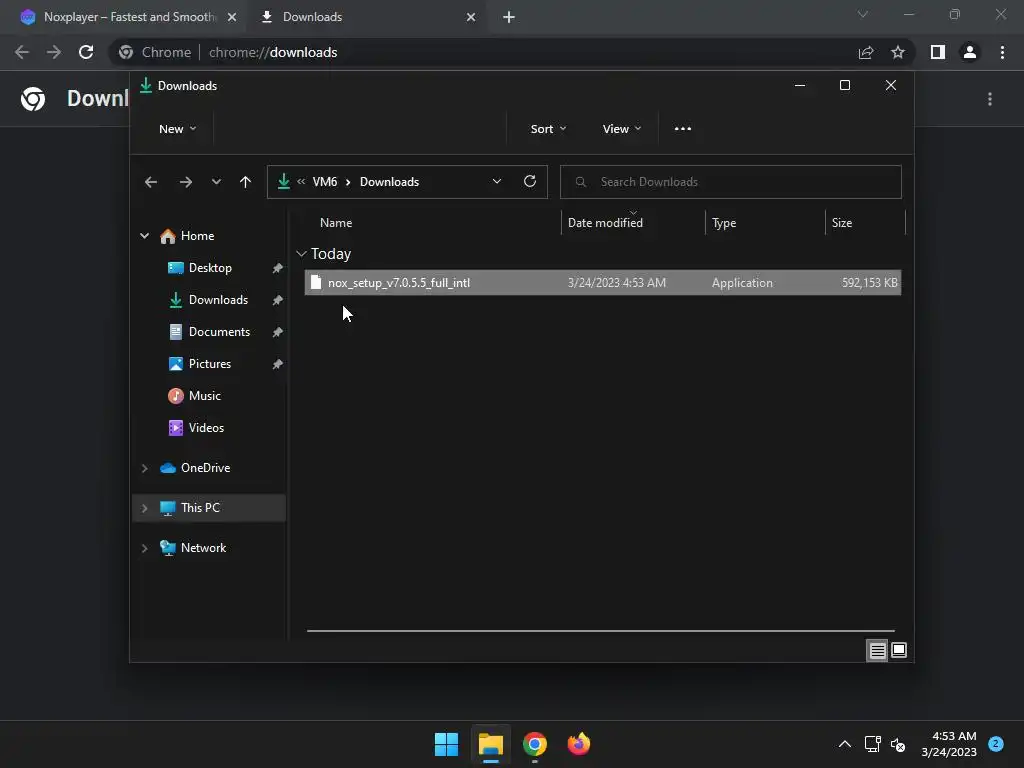1024x768 pixels.
Task: Collapse the Today group
Action: click(x=301, y=253)
